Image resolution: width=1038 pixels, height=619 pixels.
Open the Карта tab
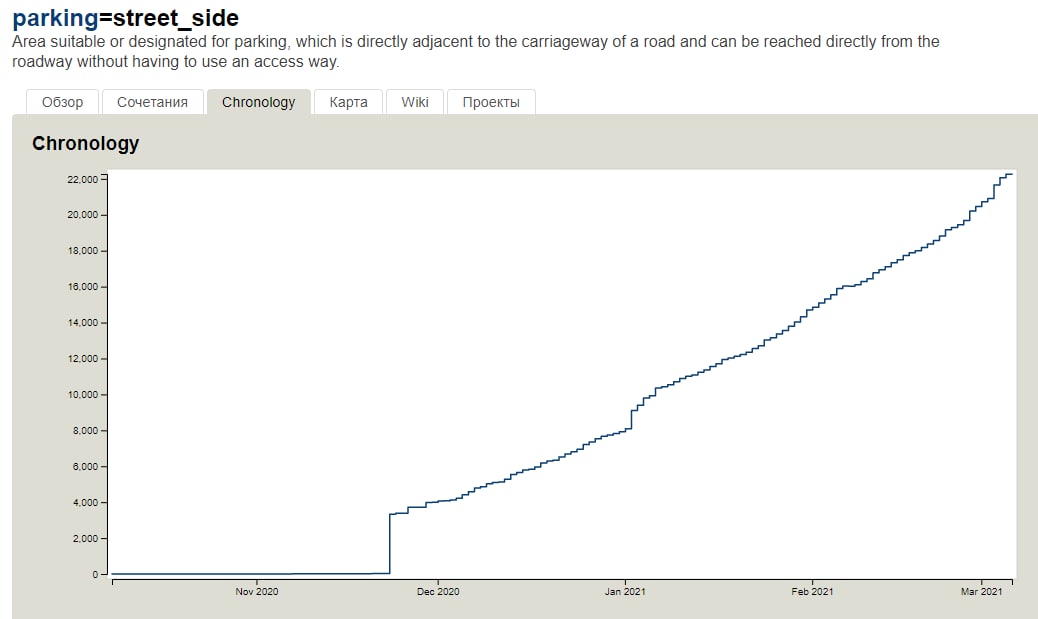348,102
